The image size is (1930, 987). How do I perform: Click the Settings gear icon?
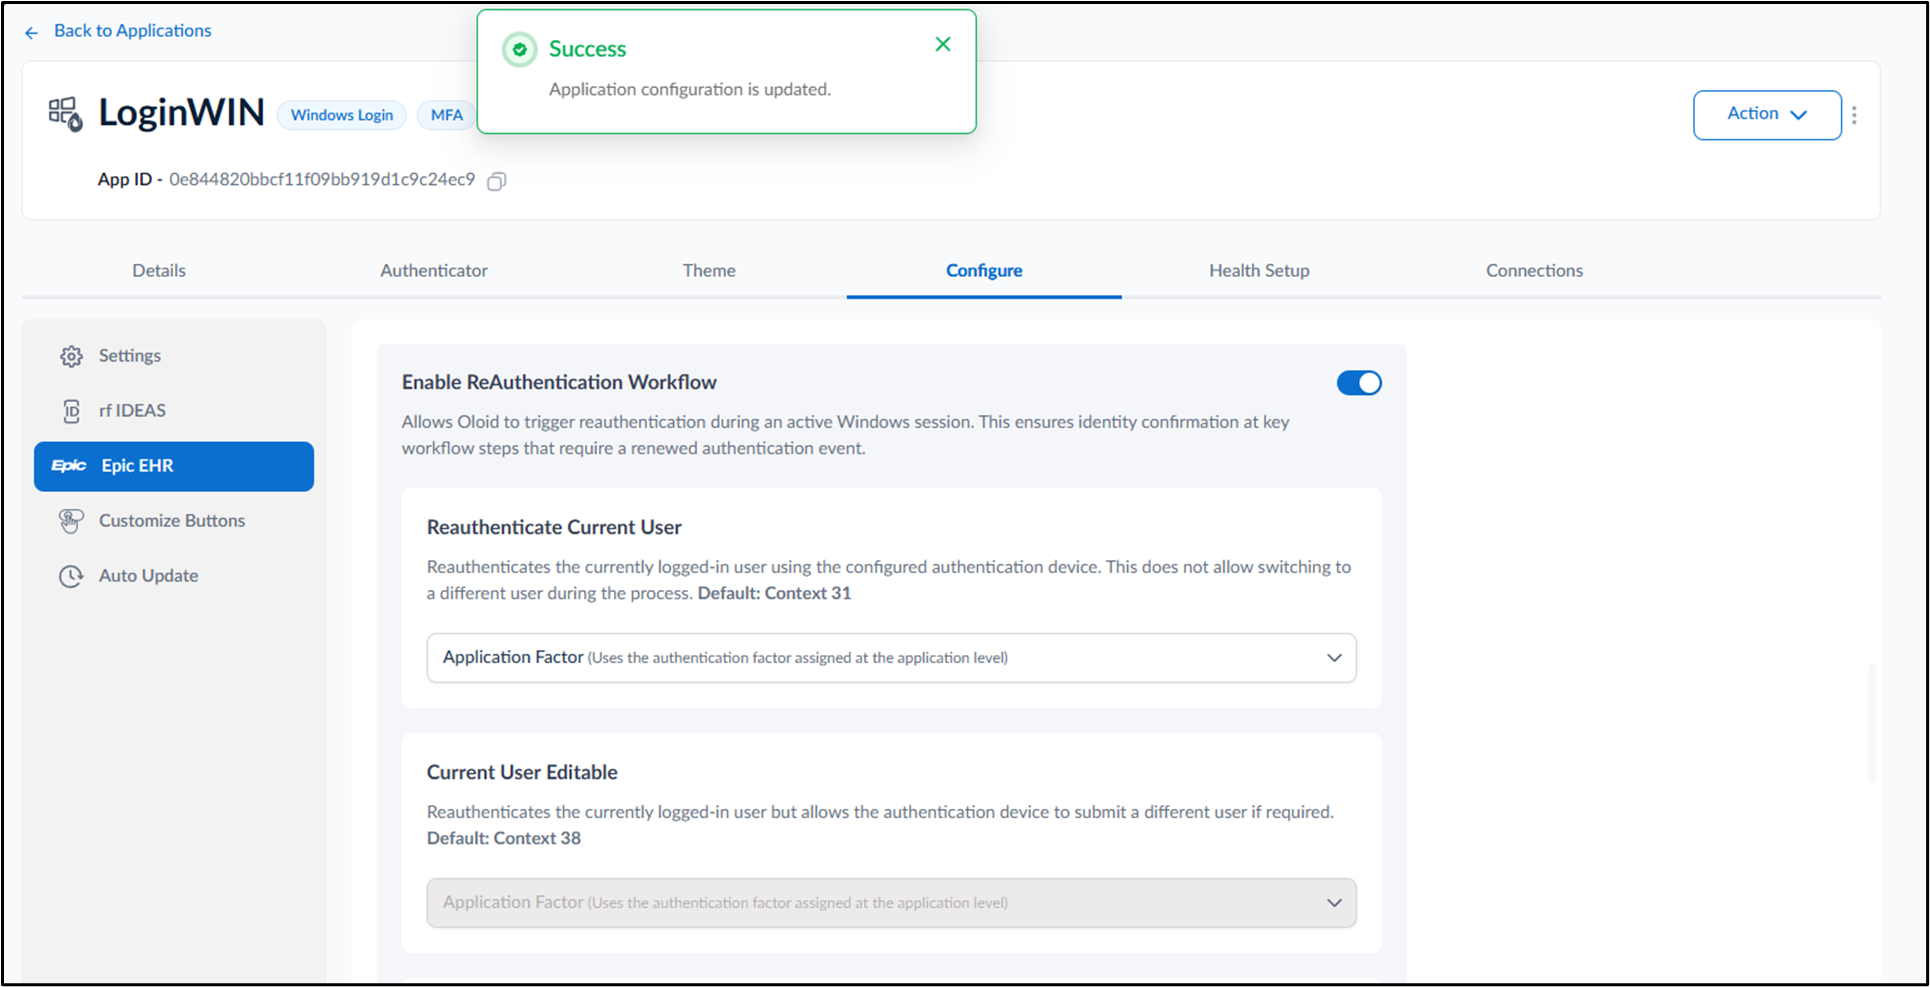tap(71, 356)
